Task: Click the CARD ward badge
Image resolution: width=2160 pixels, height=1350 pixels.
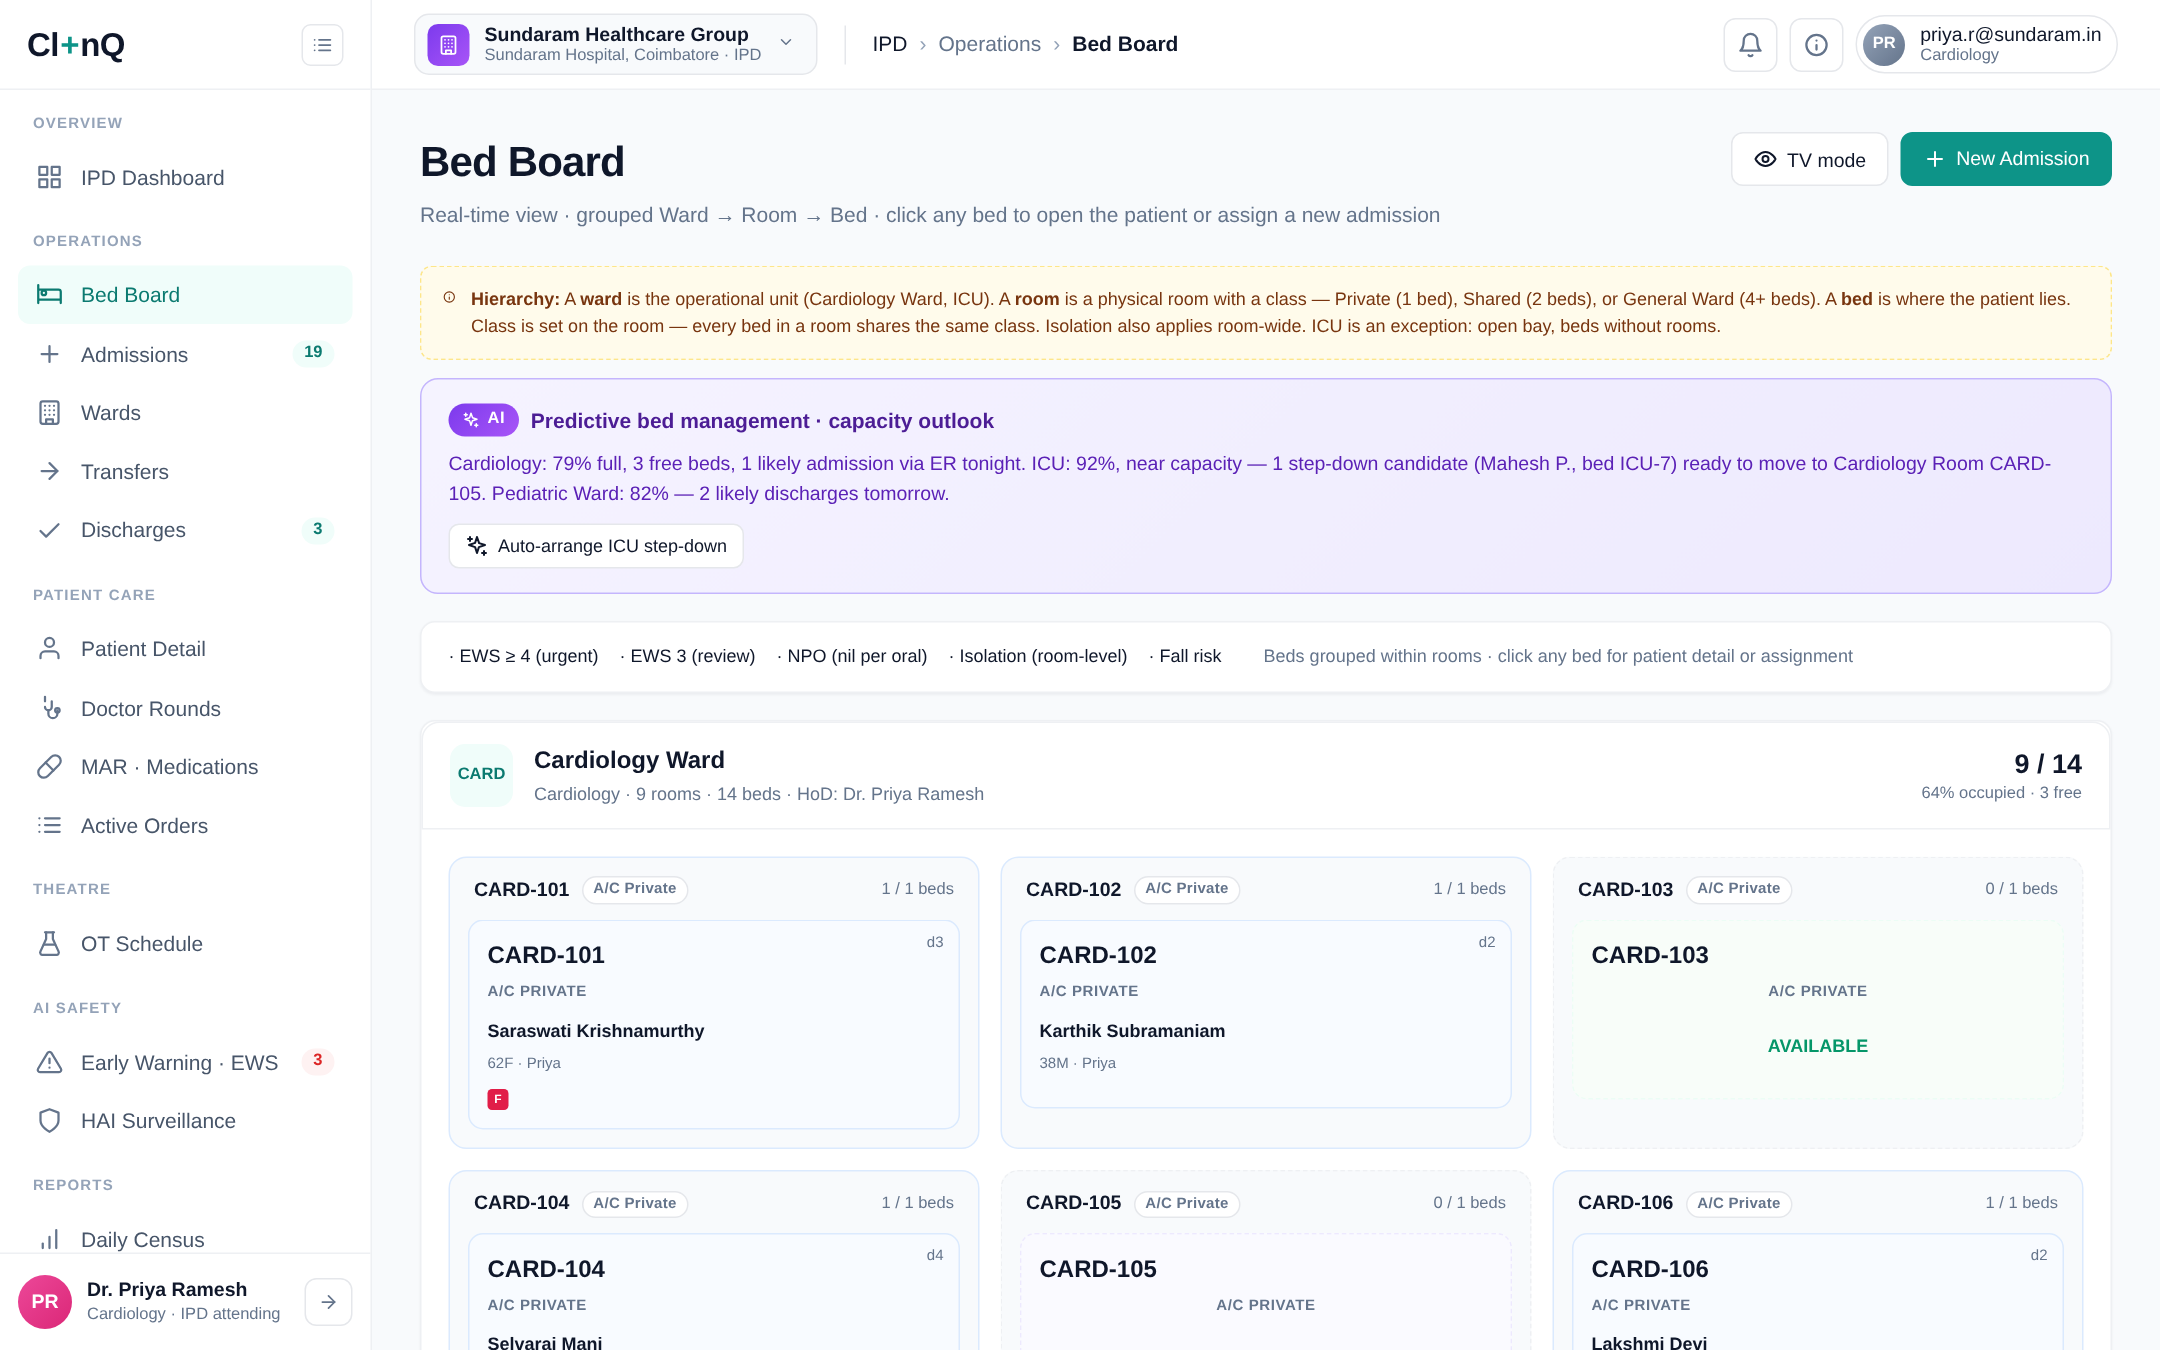Action: click(481, 774)
